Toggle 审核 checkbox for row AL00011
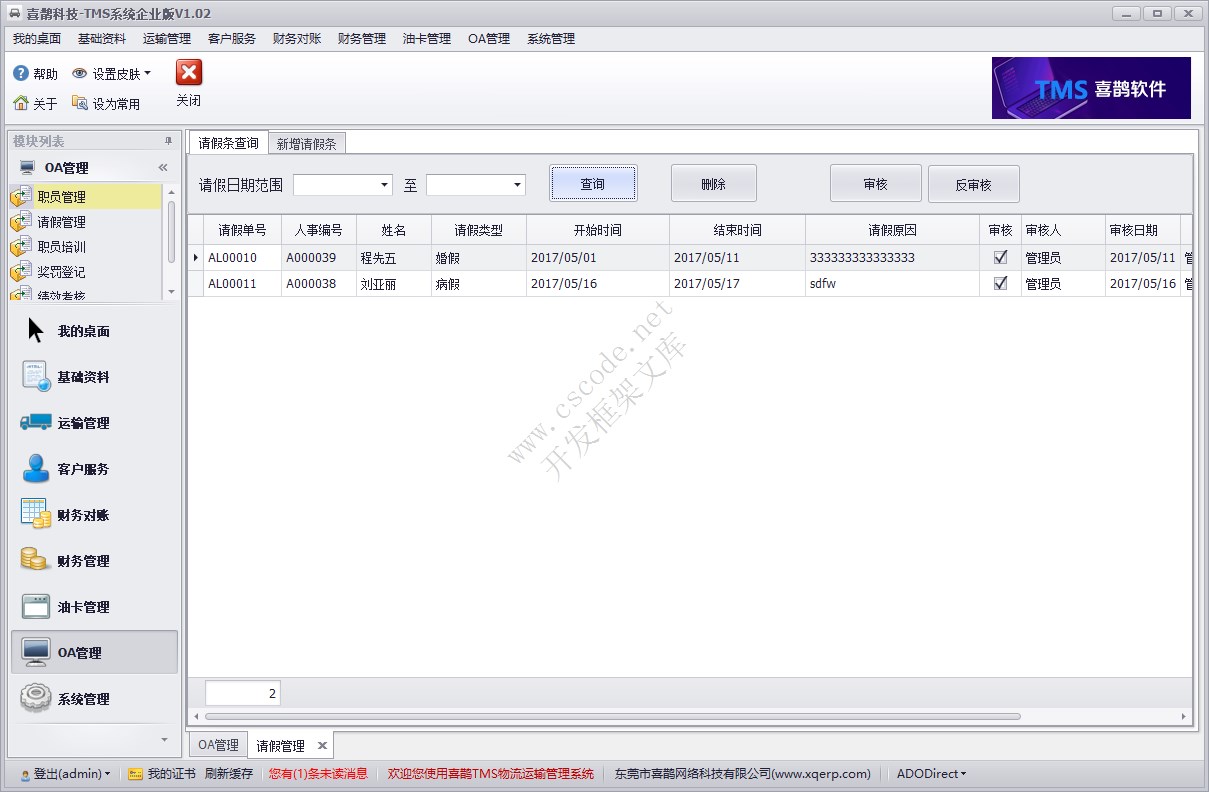This screenshot has height=792, width=1209. 1000,283
